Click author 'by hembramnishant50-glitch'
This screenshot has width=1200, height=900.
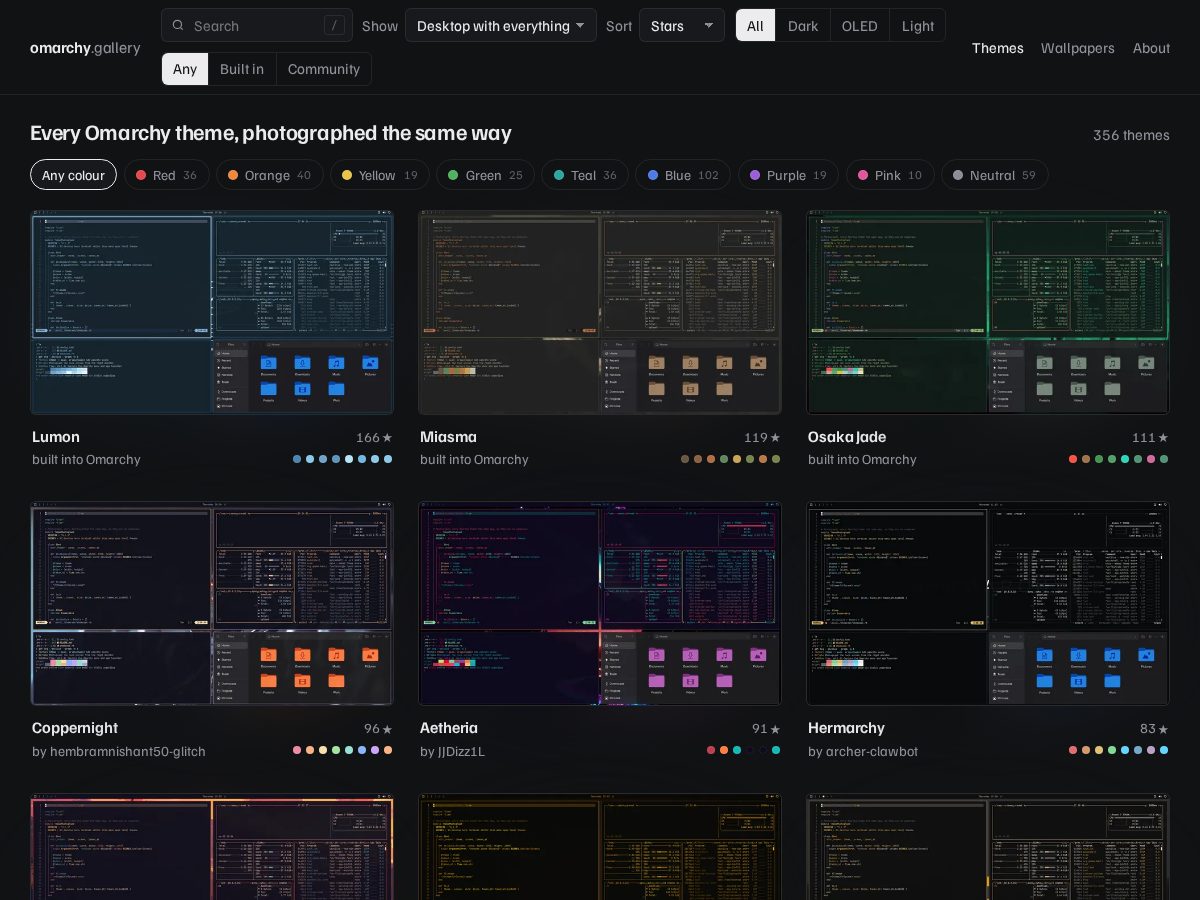(119, 751)
